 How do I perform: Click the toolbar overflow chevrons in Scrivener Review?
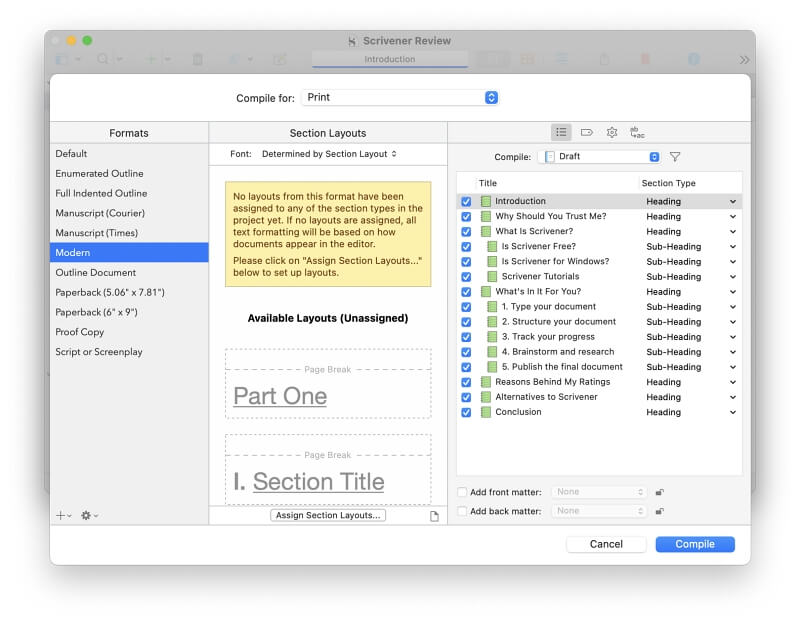744,60
